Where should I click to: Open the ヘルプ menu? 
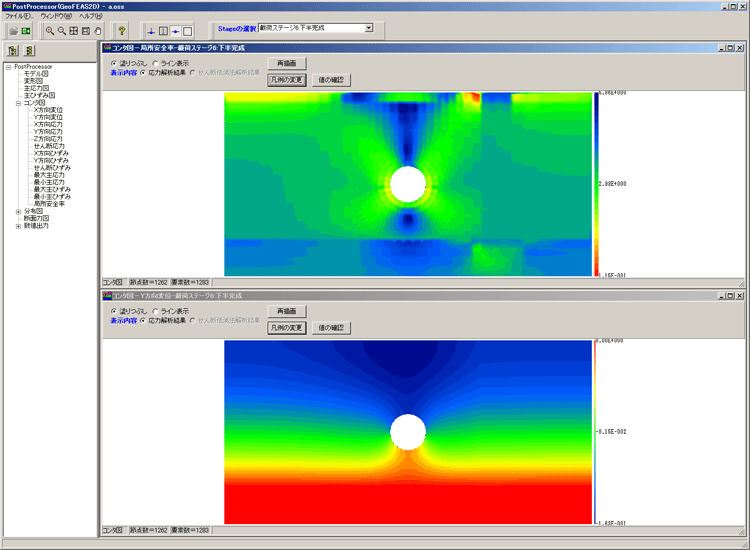click(x=90, y=16)
